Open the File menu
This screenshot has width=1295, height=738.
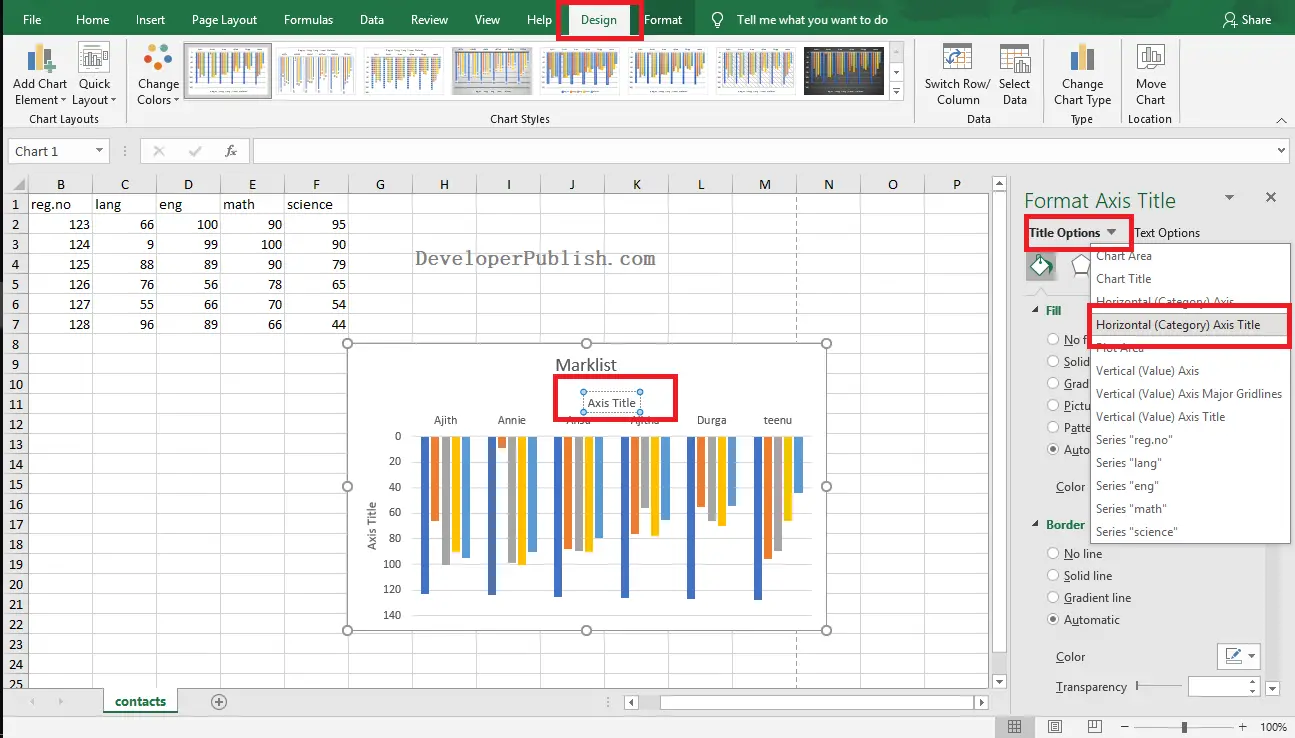tap(32, 20)
